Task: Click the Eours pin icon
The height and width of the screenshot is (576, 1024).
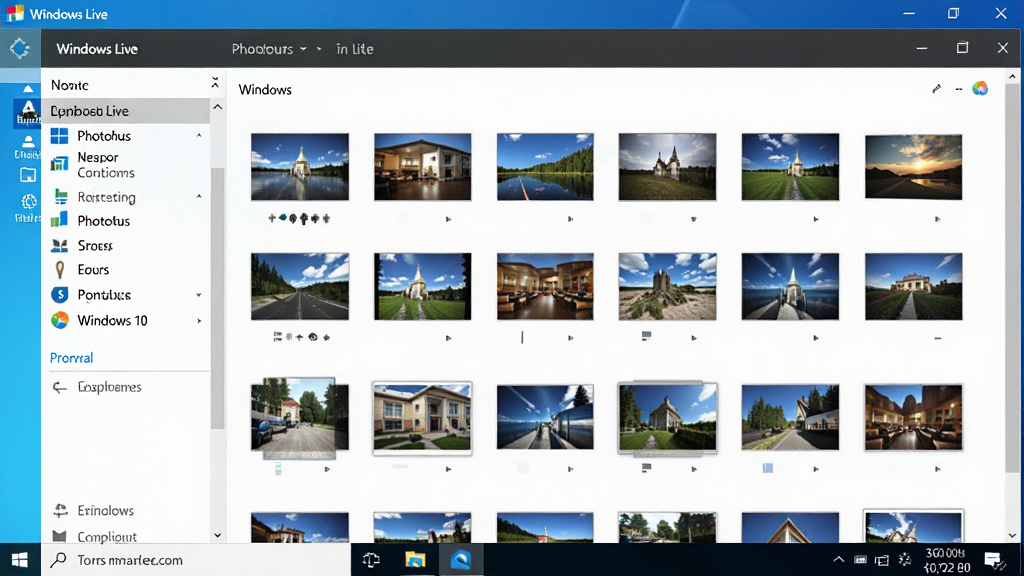Action: click(x=60, y=270)
